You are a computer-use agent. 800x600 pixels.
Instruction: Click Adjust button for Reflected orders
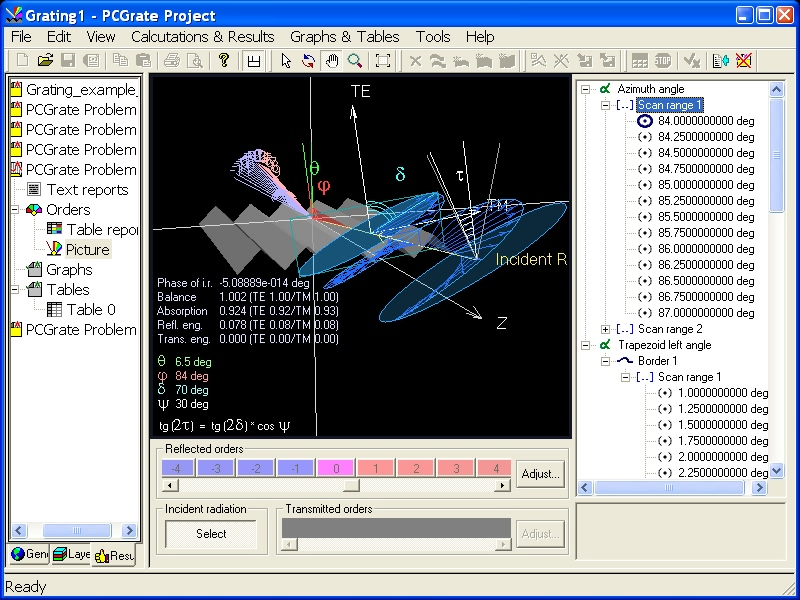540,474
